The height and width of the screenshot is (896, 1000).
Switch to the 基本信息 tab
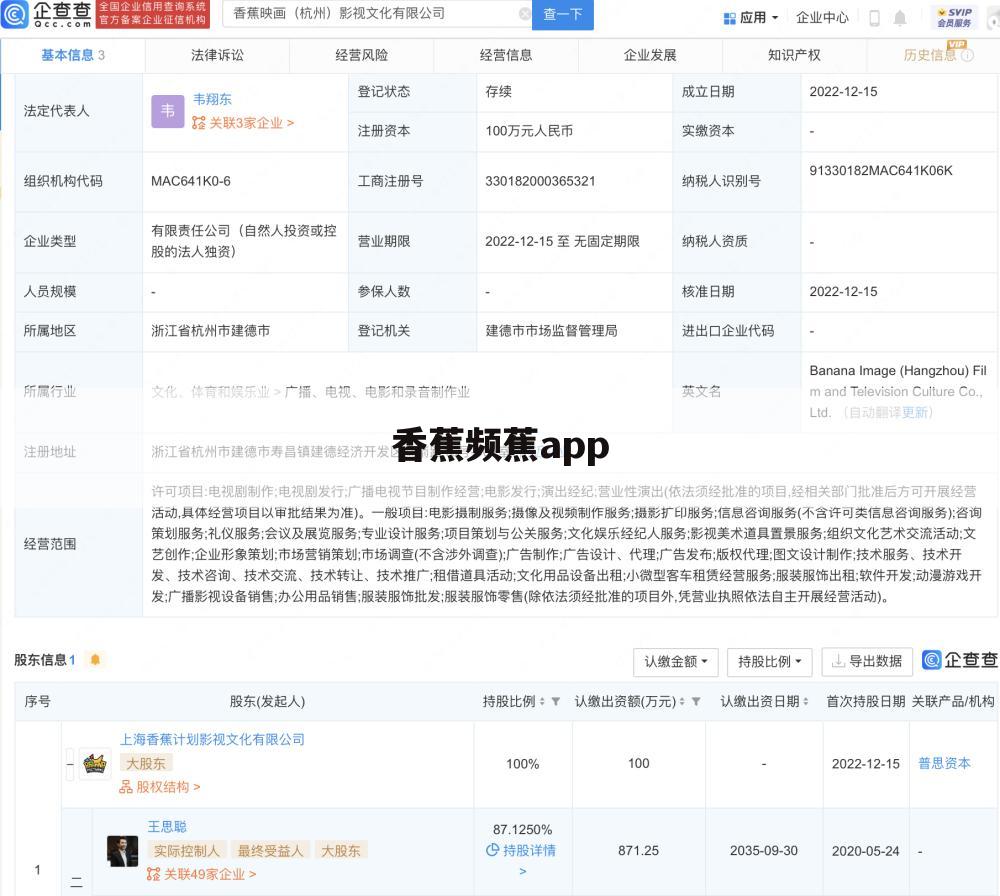point(73,55)
